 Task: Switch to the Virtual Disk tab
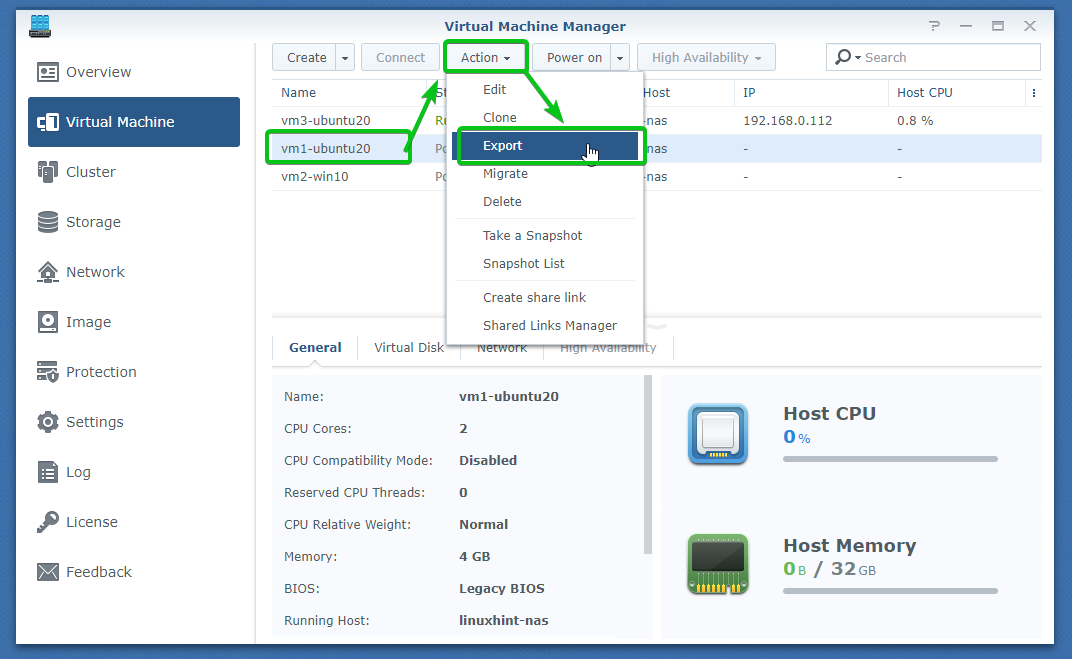click(409, 347)
